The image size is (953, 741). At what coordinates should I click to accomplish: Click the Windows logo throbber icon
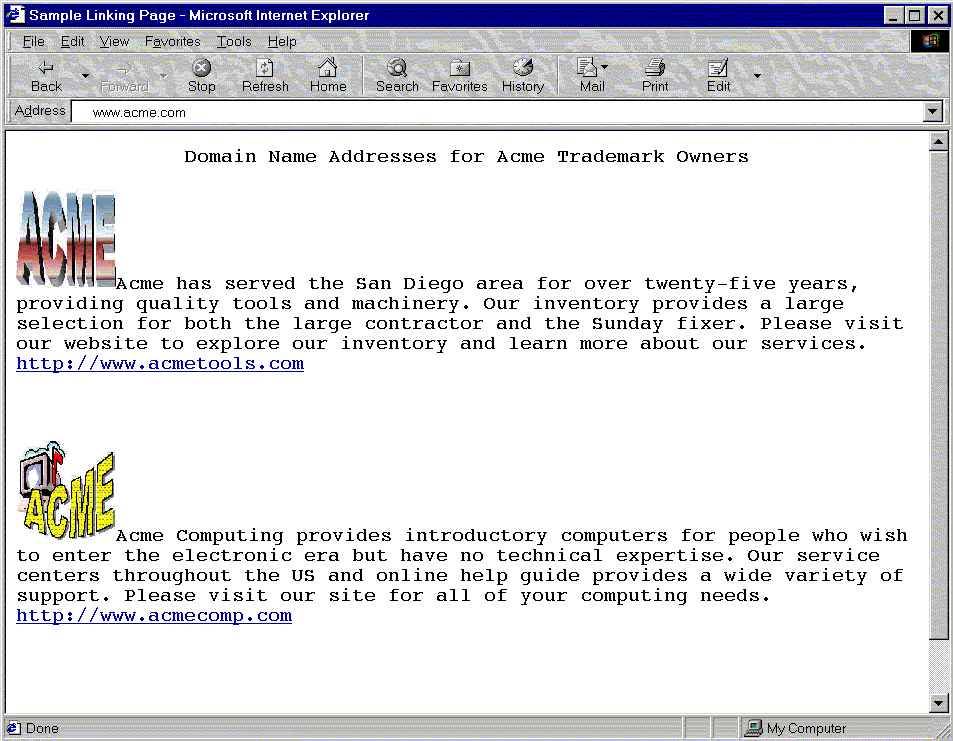pos(930,41)
